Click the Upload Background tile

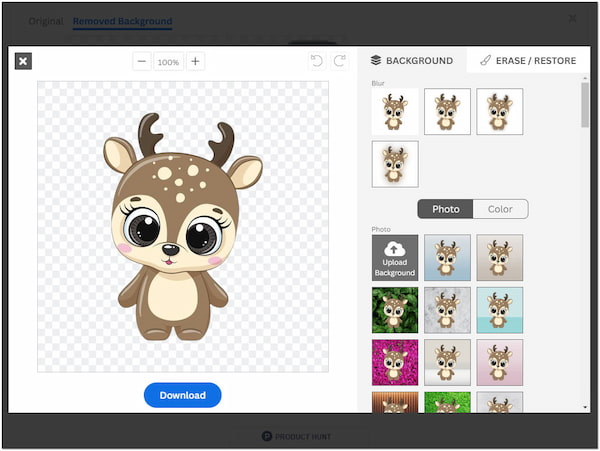click(x=395, y=258)
